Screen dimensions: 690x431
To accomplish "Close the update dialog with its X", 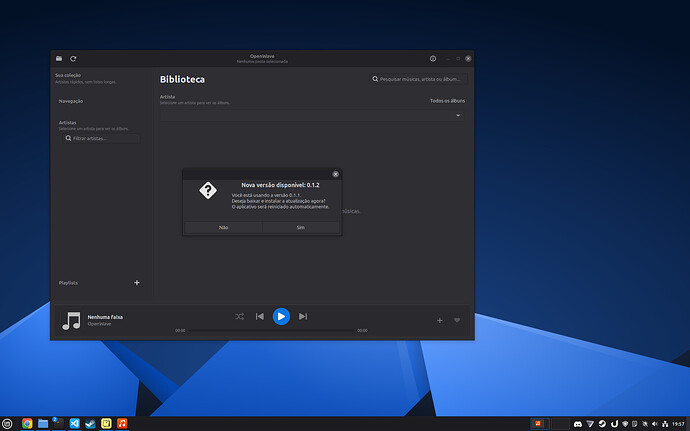I will 335,174.
